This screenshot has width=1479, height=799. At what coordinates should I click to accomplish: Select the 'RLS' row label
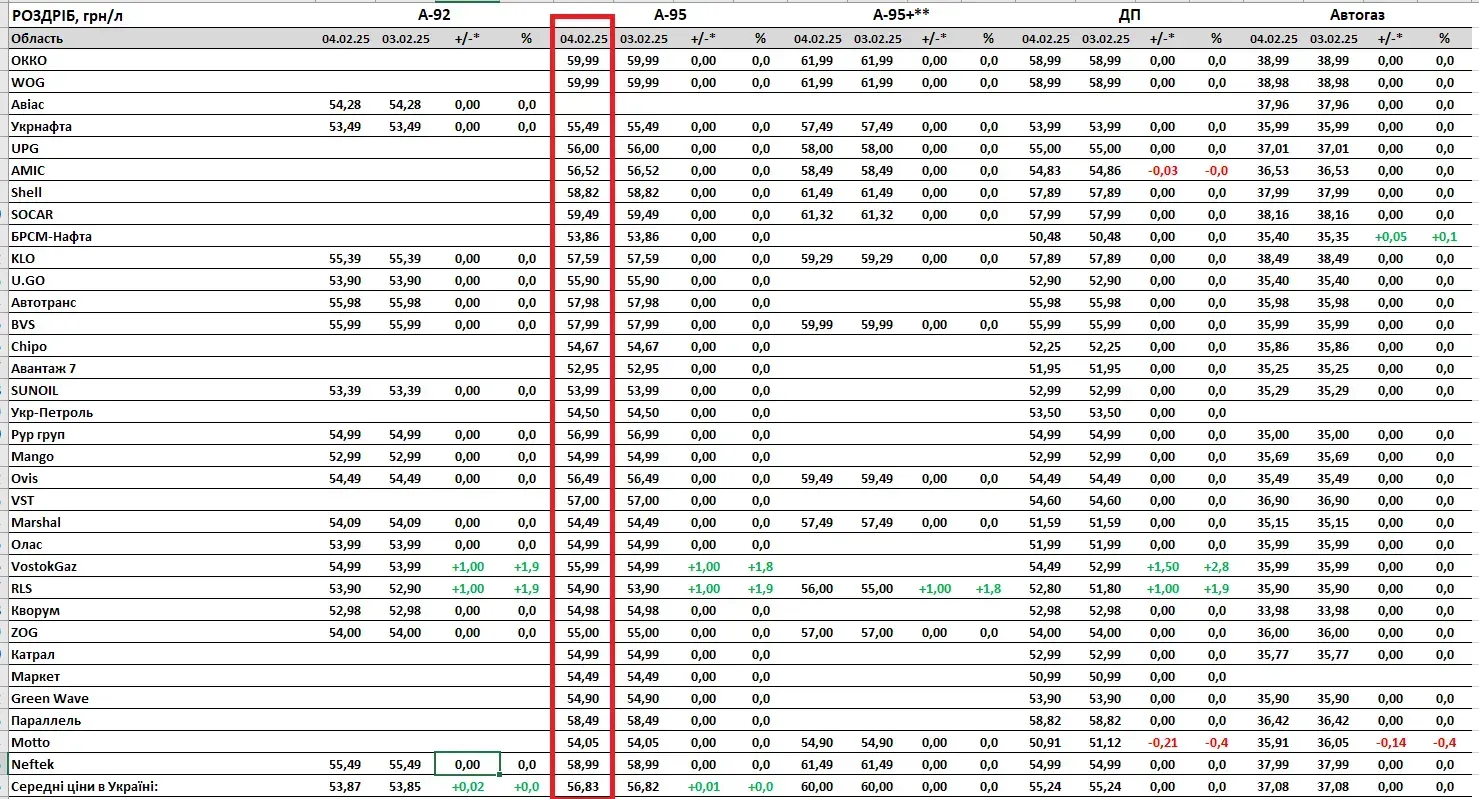[22, 588]
